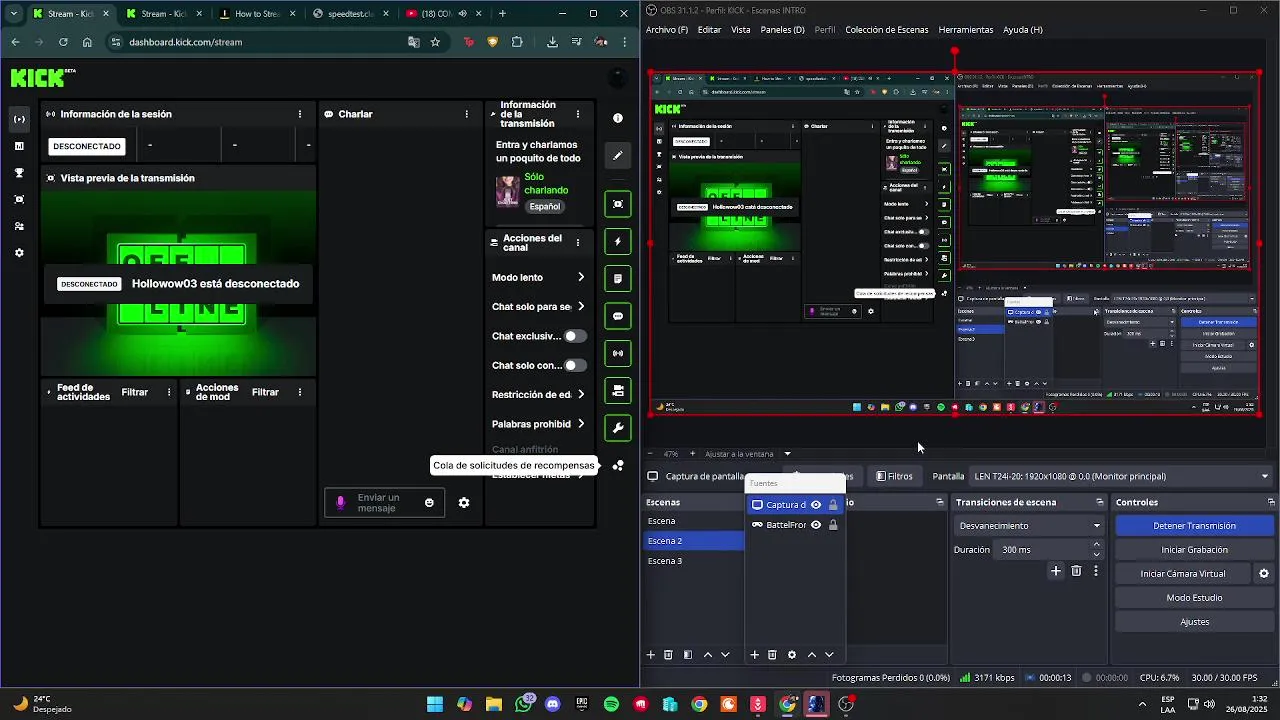1280x720 pixels.
Task: Open options menu for Información de la sesión
Action: (300, 114)
